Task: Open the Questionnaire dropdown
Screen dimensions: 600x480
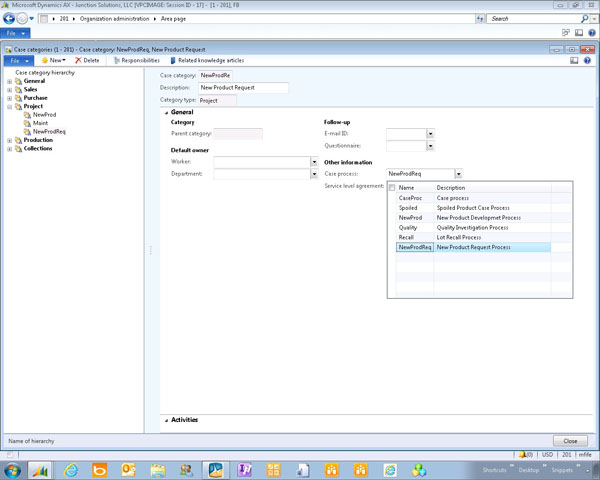Action: [430, 146]
